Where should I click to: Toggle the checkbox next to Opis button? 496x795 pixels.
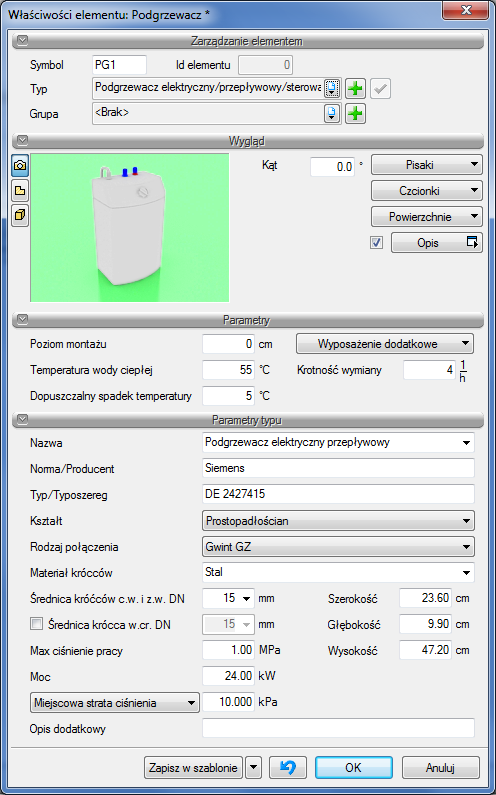tap(376, 243)
